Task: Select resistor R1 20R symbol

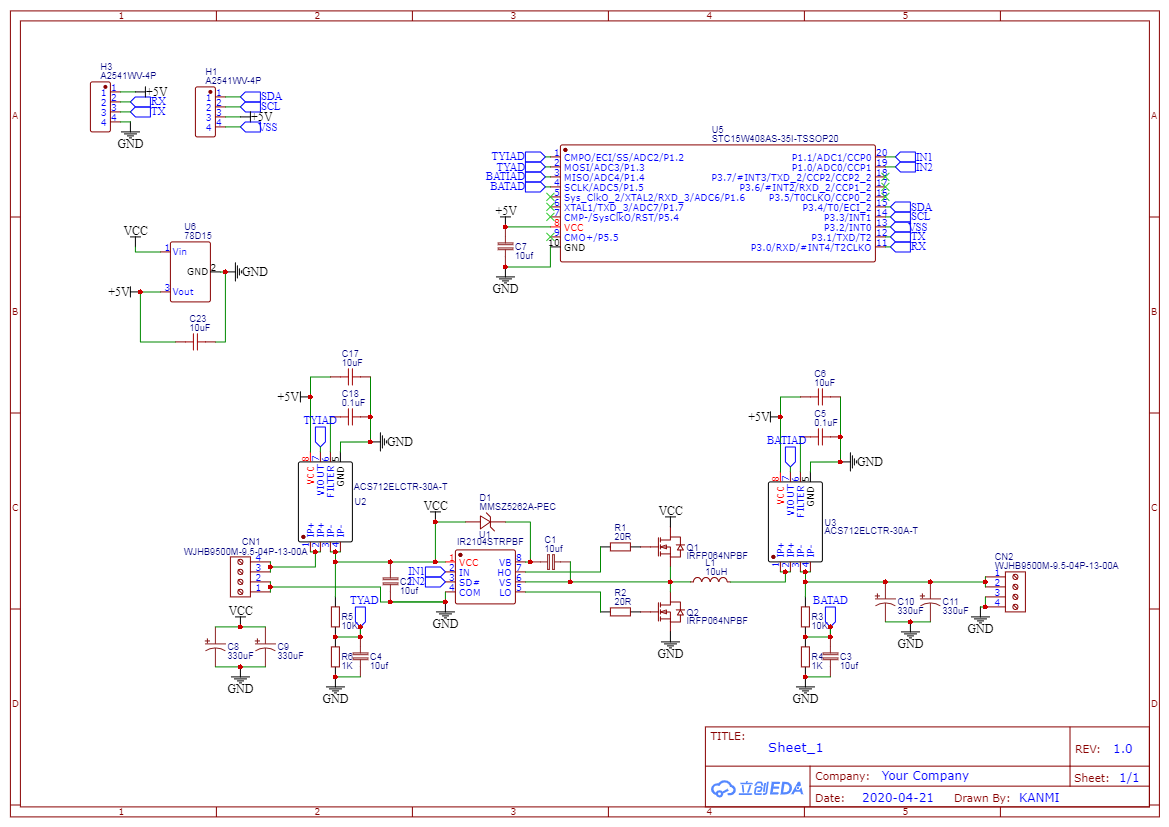Action: pos(620,547)
